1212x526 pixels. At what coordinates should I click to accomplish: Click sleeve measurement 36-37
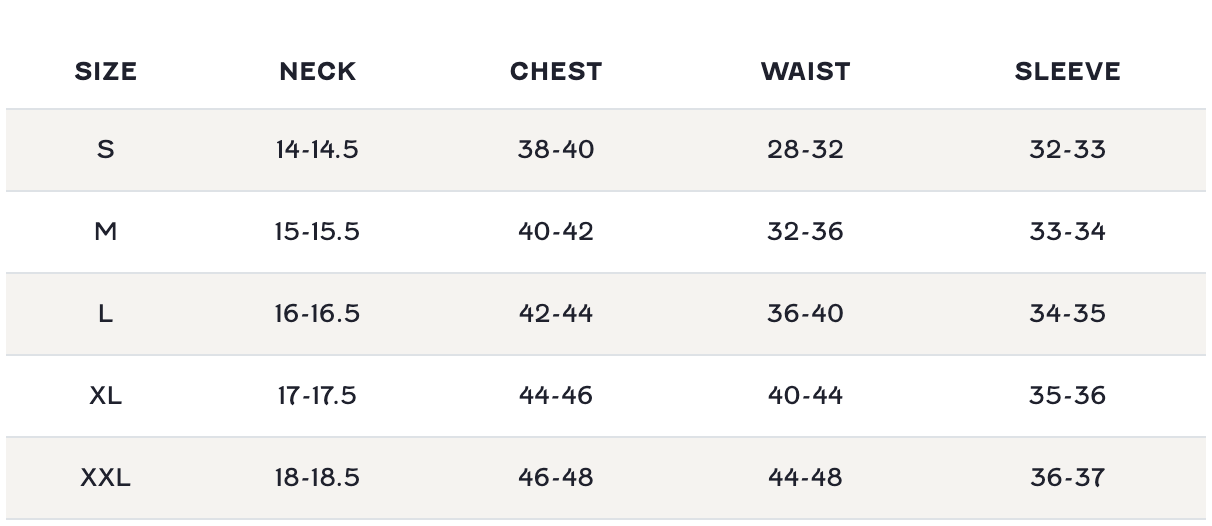[x=1067, y=478]
